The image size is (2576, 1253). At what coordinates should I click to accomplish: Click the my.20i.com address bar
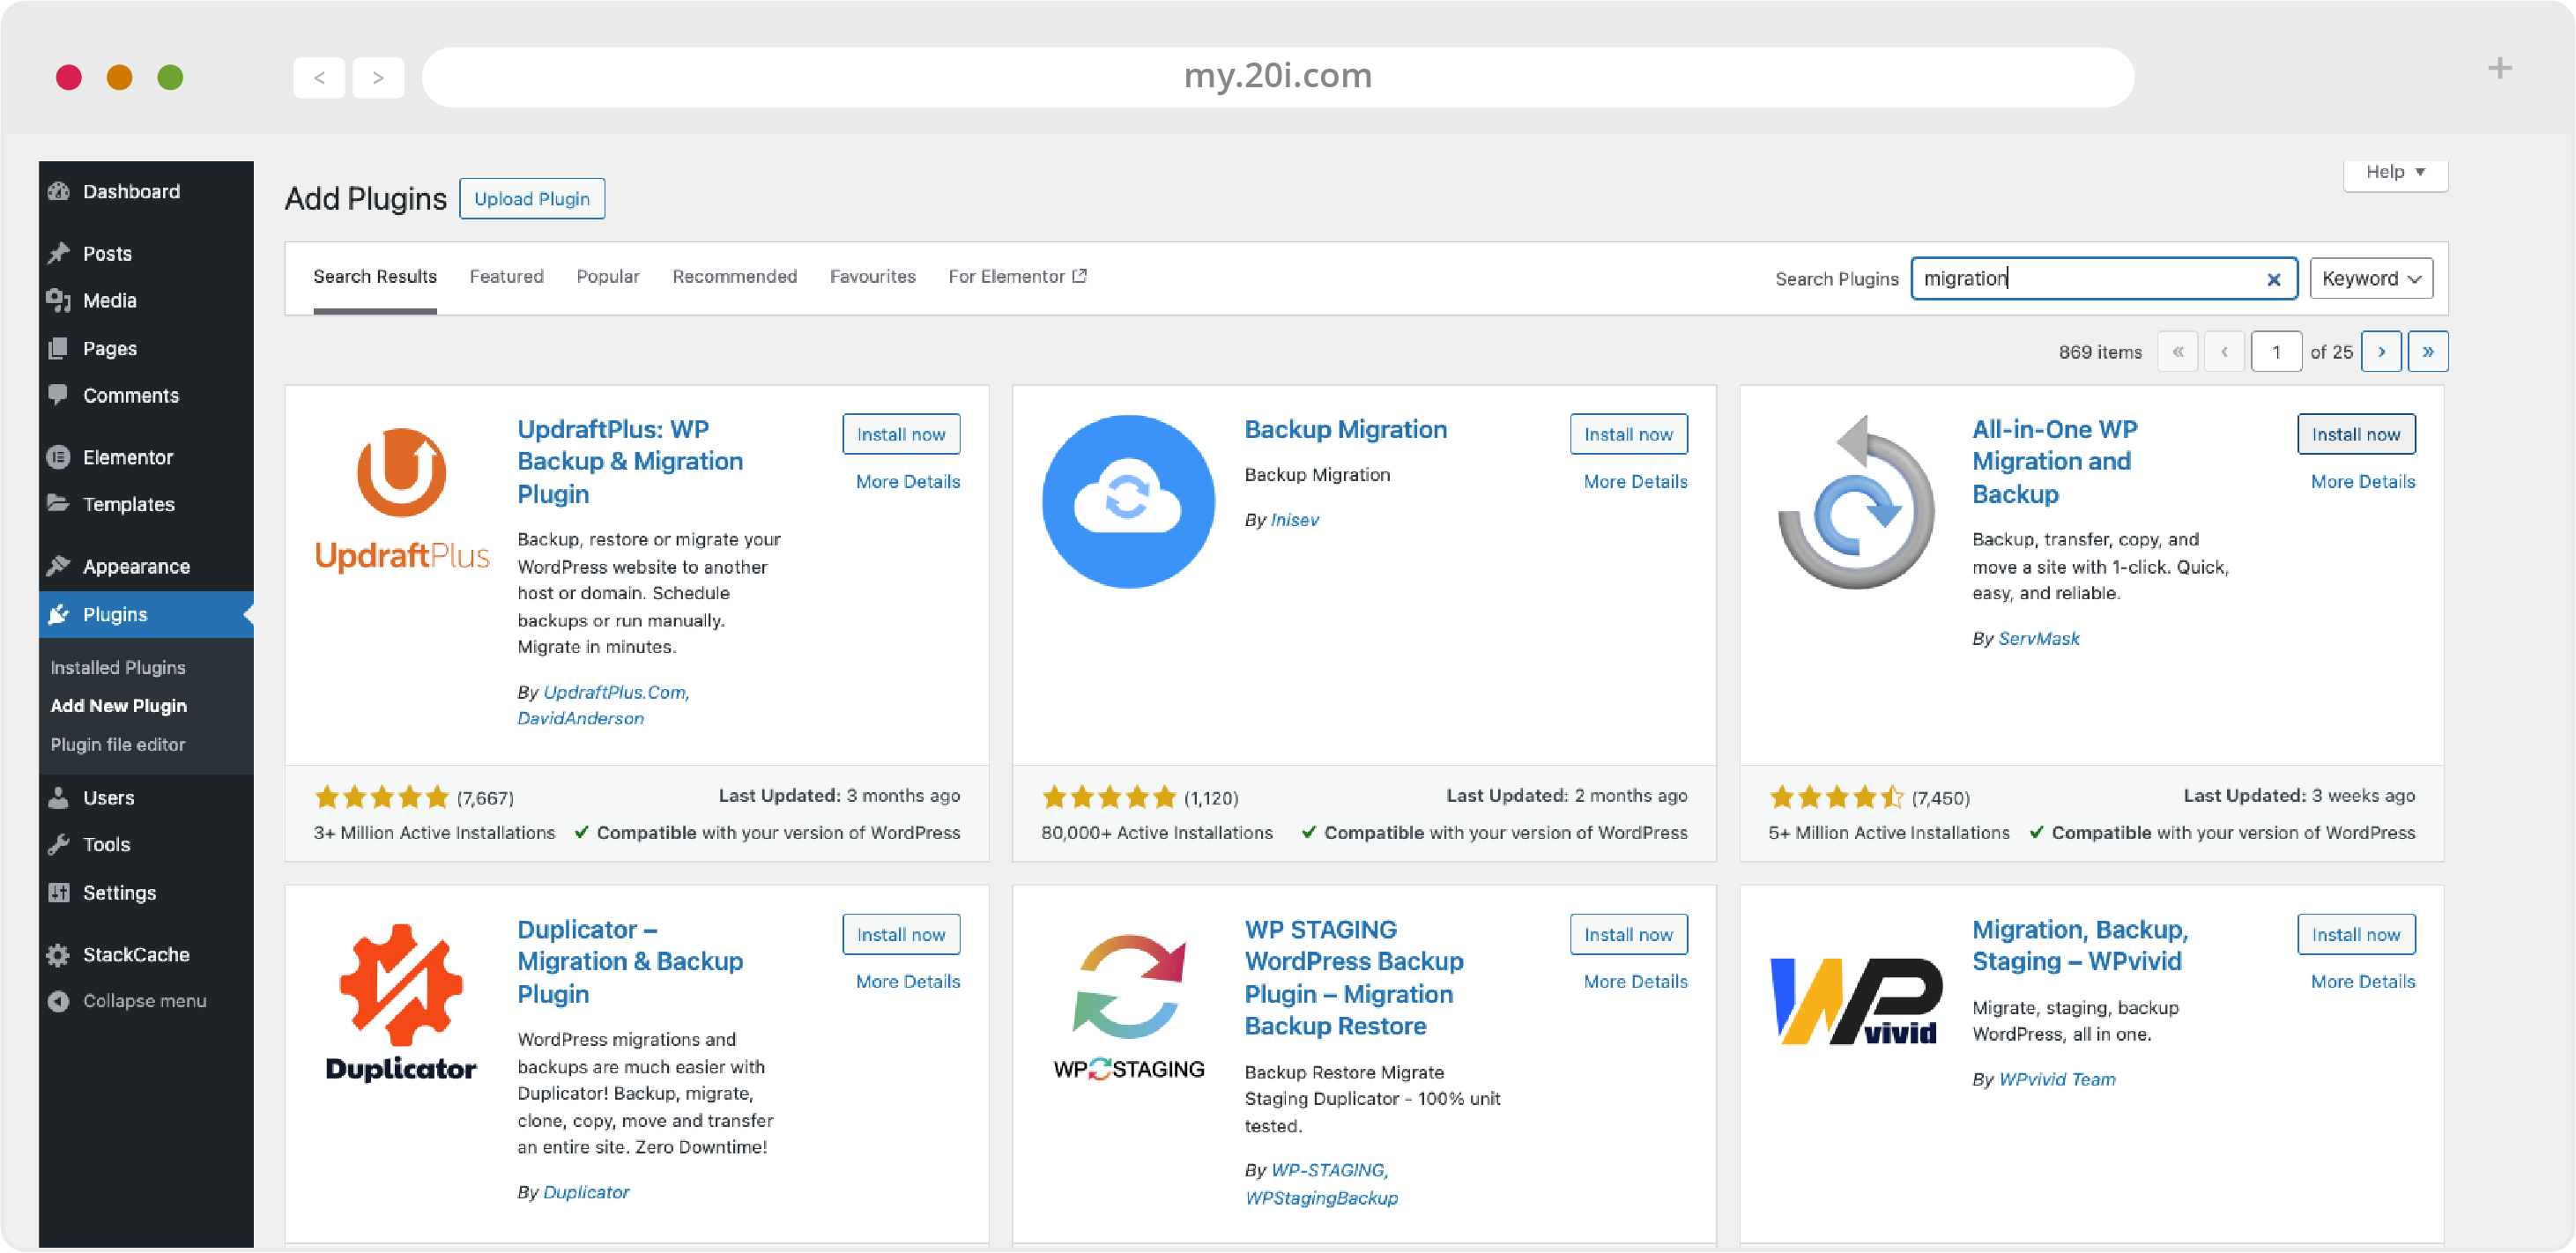click(1277, 76)
